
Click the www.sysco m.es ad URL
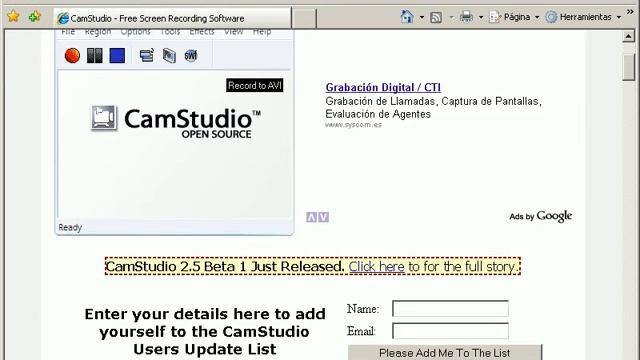coord(353,125)
